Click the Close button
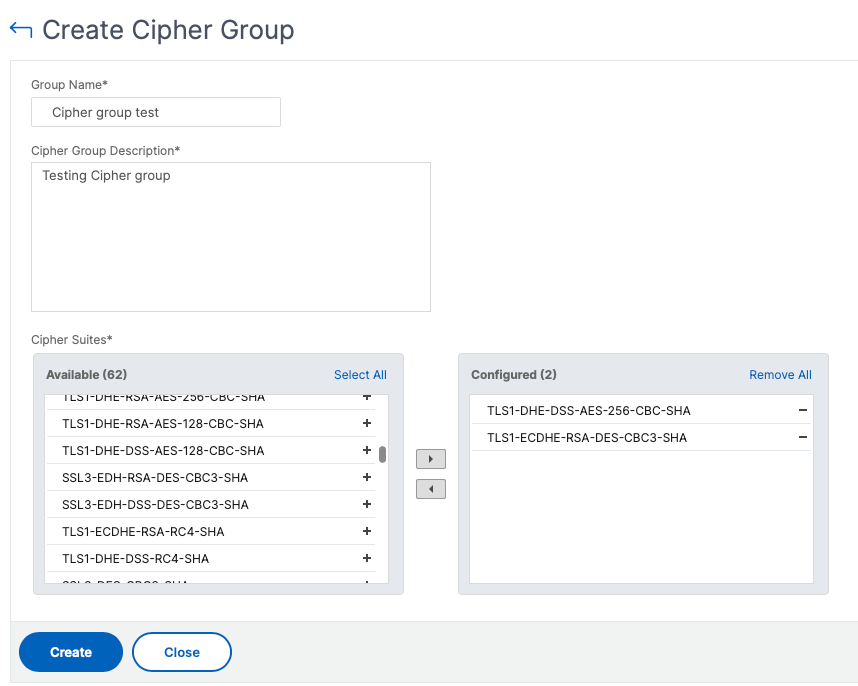Image resolution: width=858 pixels, height=686 pixels. [182, 652]
